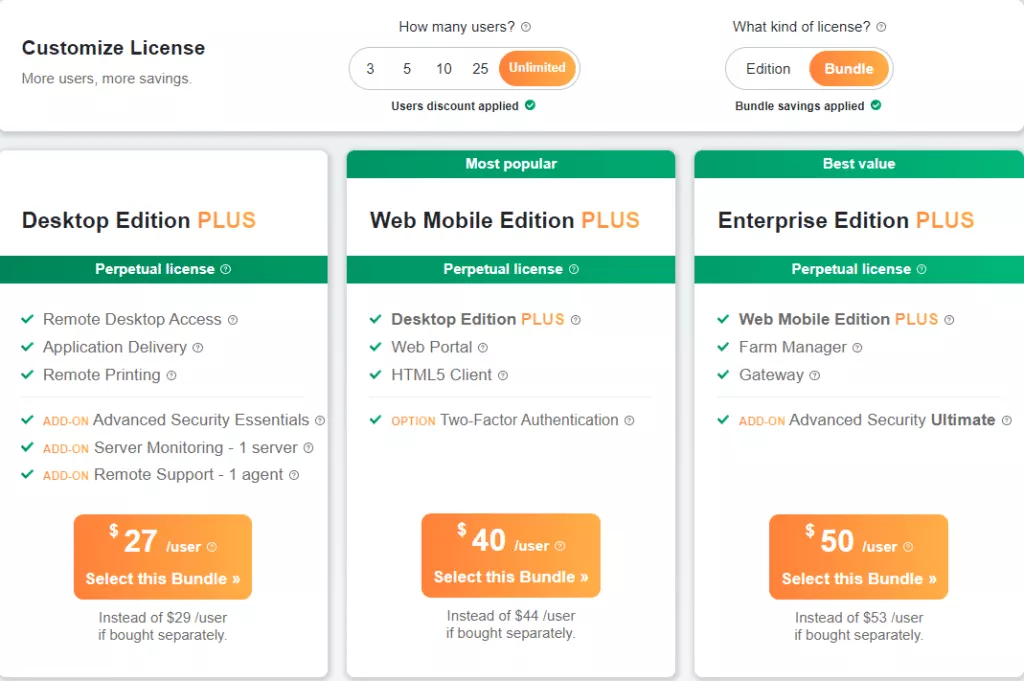
Task: Switch the license type to 'Edition'
Action: point(767,68)
